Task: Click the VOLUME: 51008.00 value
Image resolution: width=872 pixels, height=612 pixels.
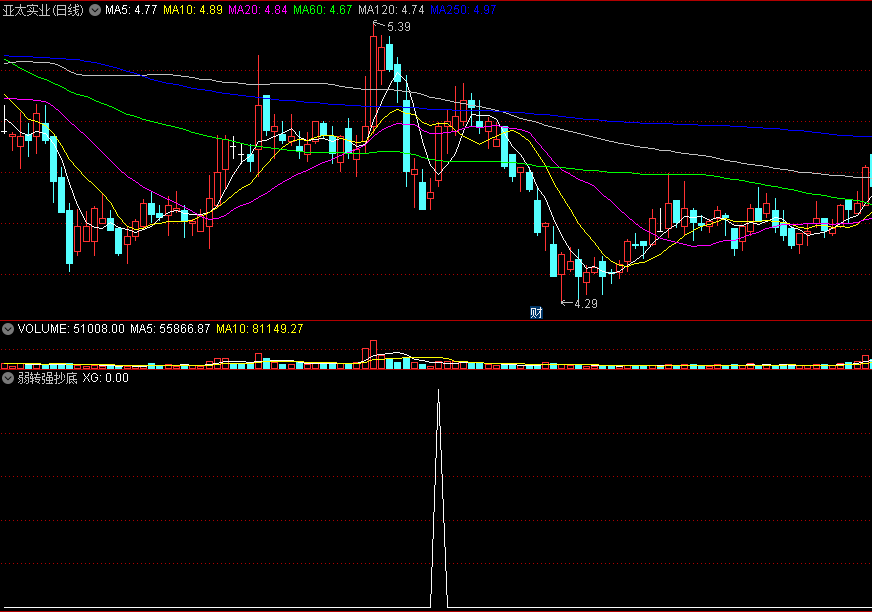Action: [x=71, y=329]
